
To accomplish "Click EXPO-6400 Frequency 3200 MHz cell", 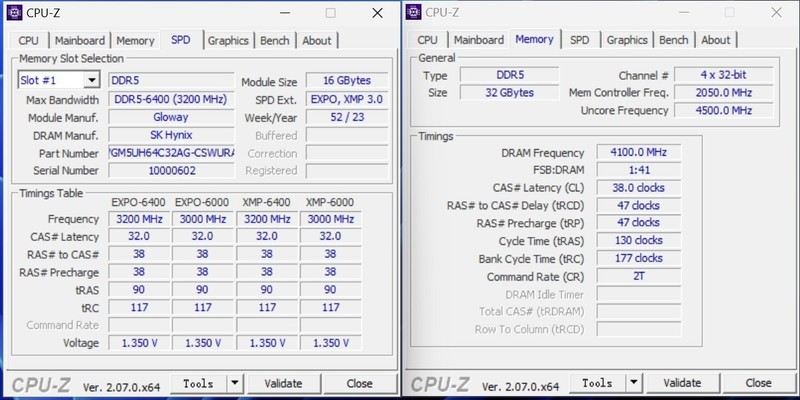I will pyautogui.click(x=139, y=219).
